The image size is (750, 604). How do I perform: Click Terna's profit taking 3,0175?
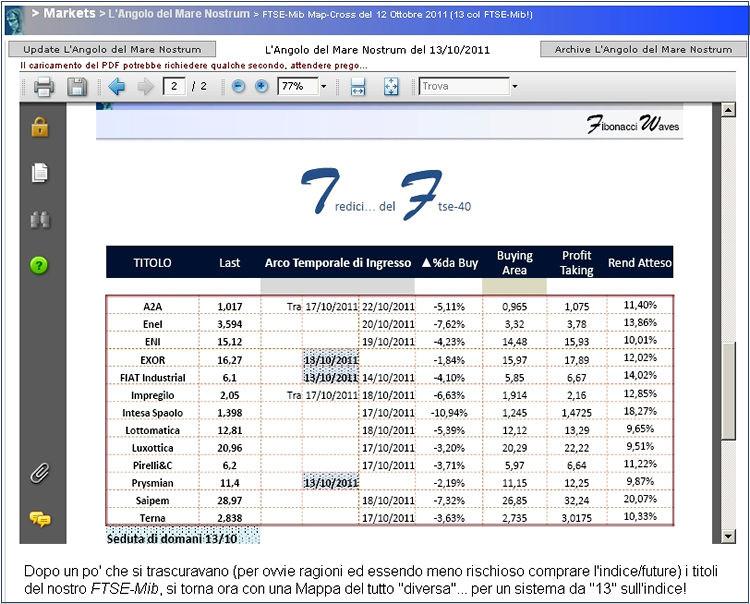(576, 518)
